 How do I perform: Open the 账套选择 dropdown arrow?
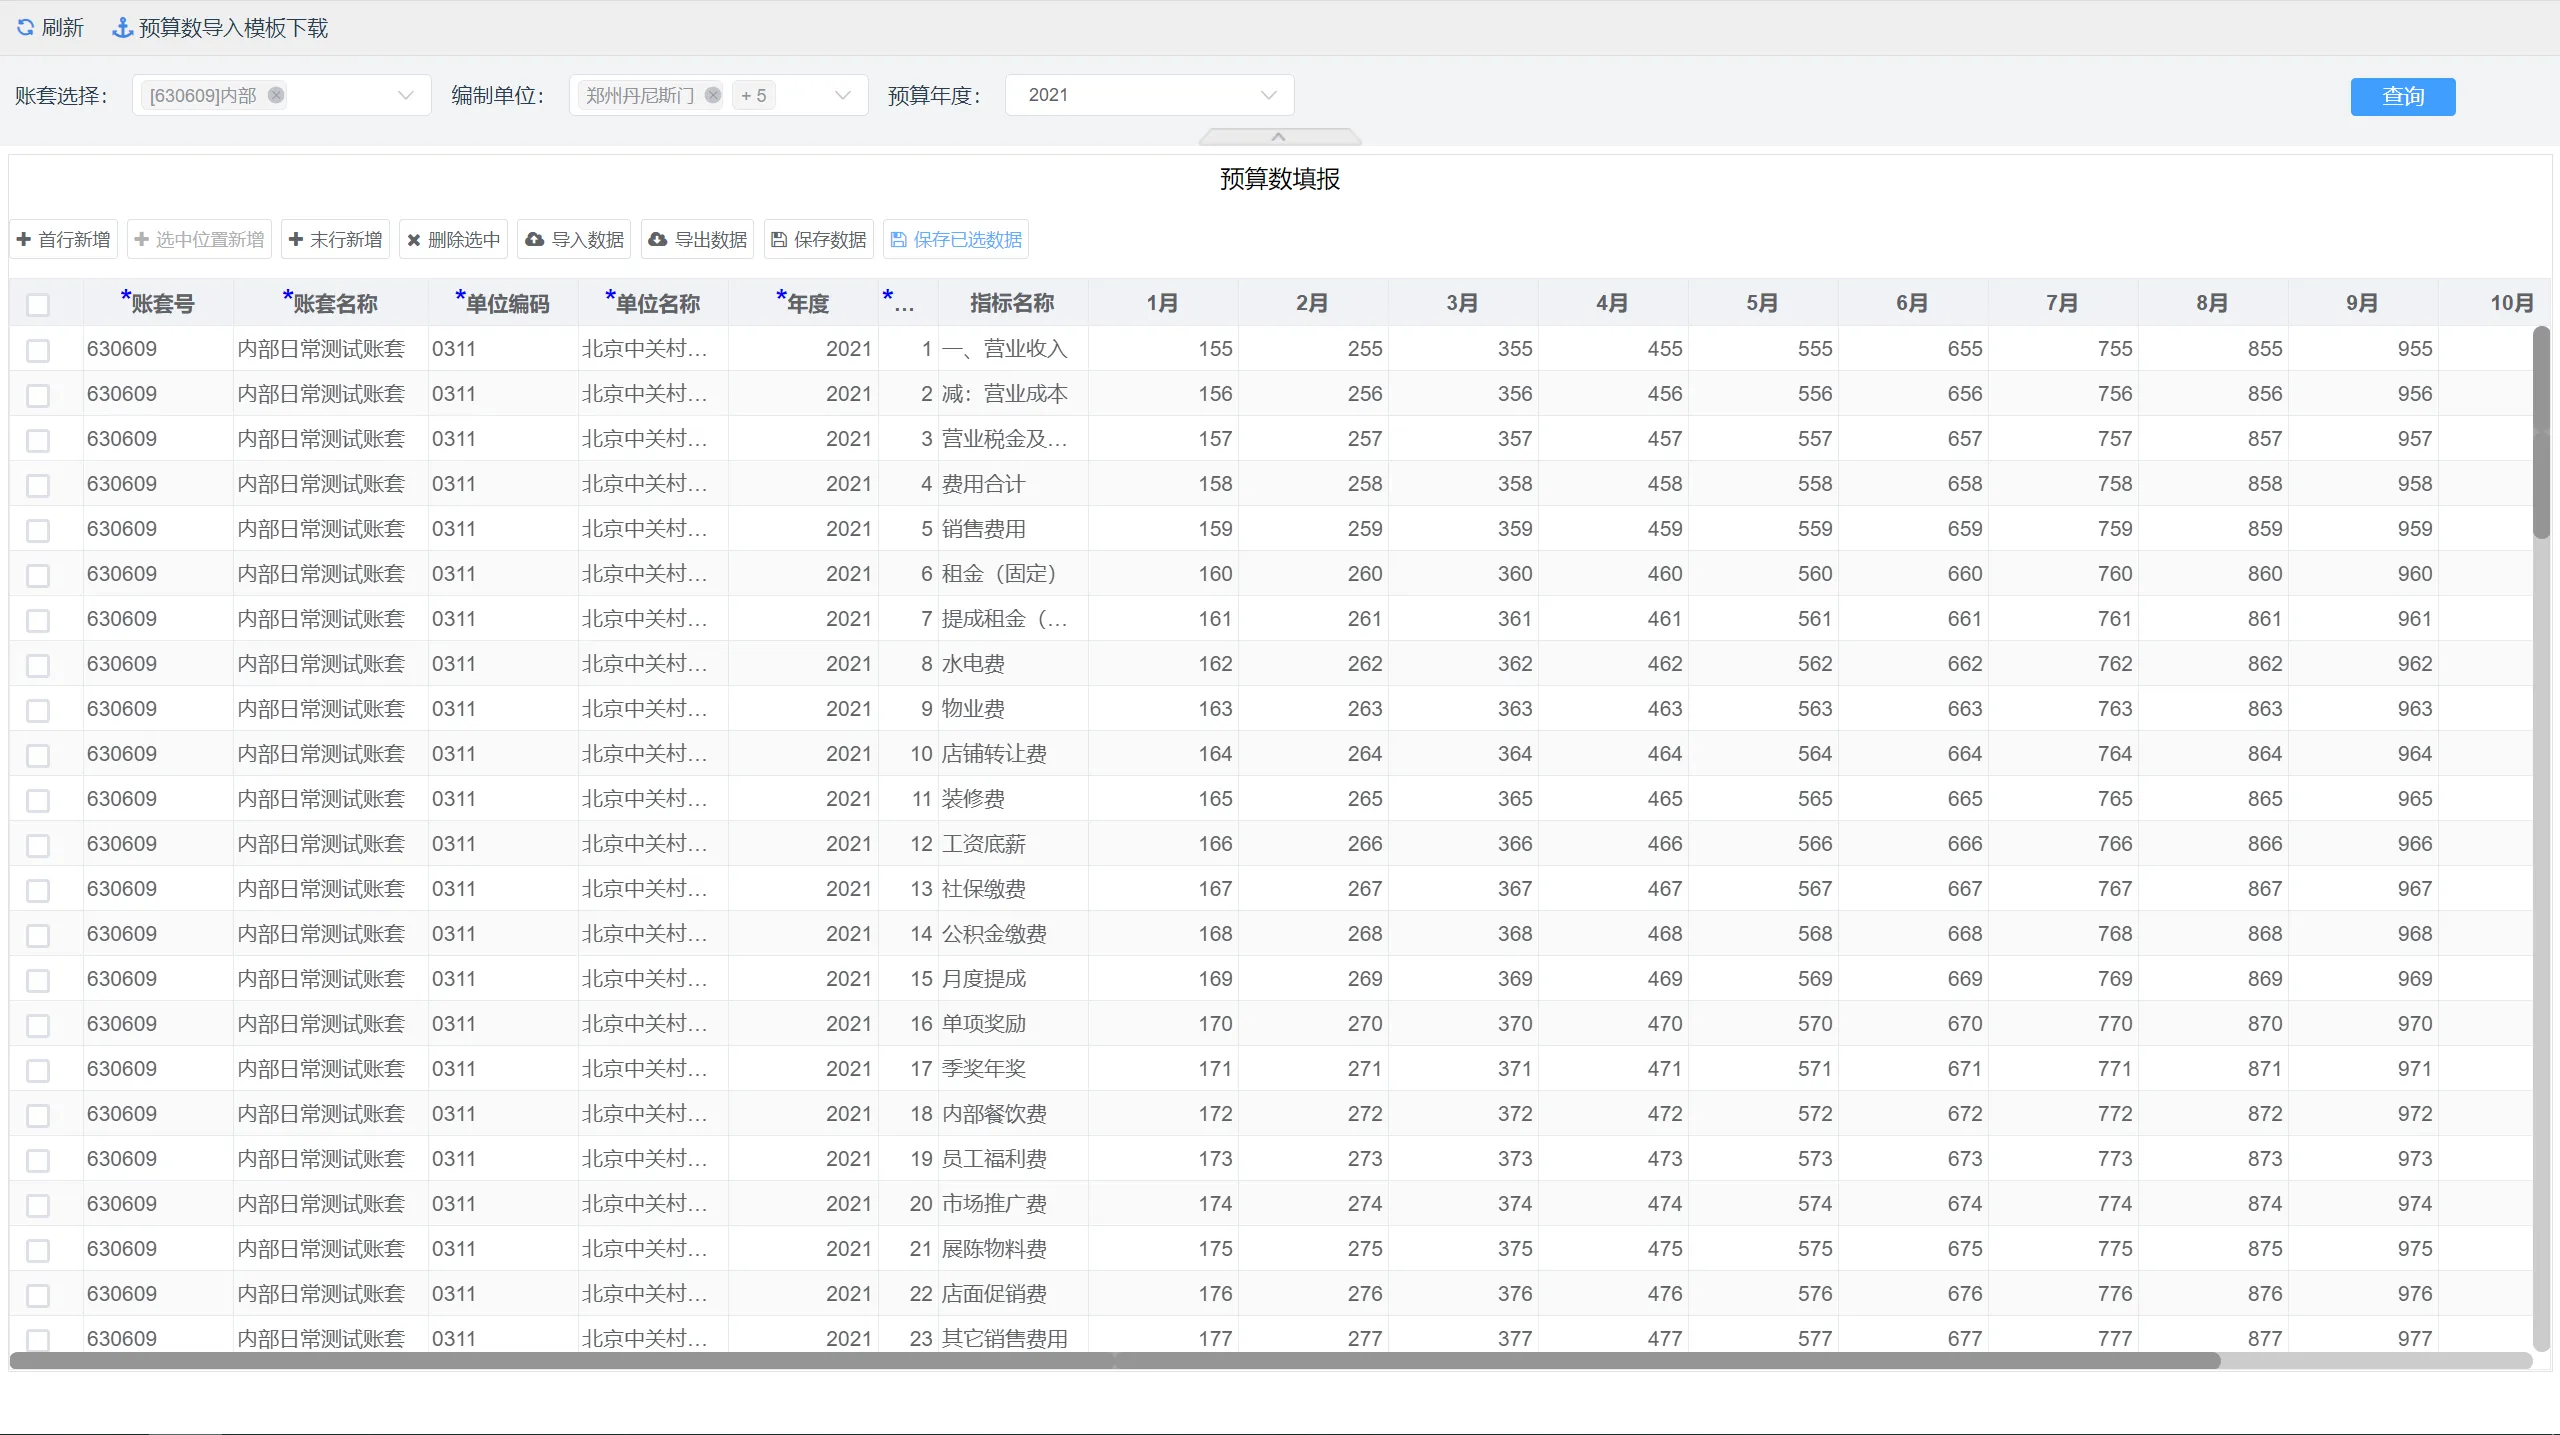pos(406,95)
